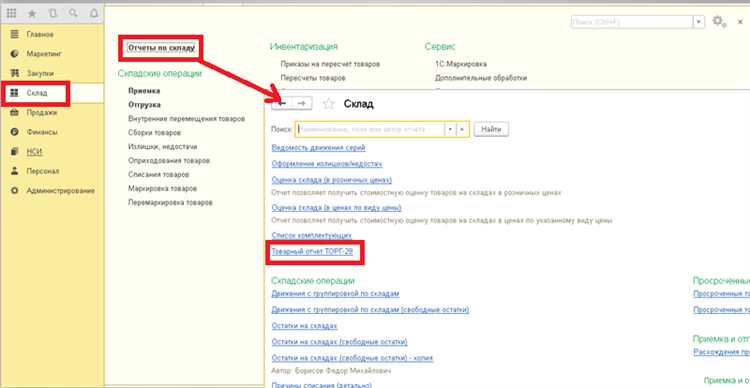Open the Финансы section

[x=42, y=132]
